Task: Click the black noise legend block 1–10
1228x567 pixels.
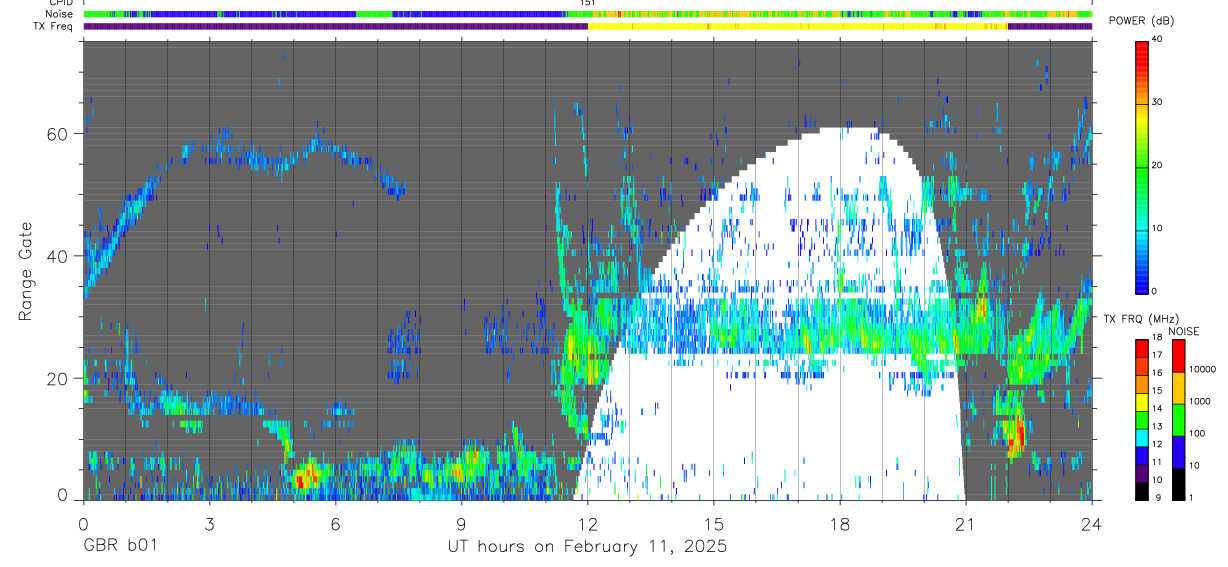Action: [x=1178, y=484]
